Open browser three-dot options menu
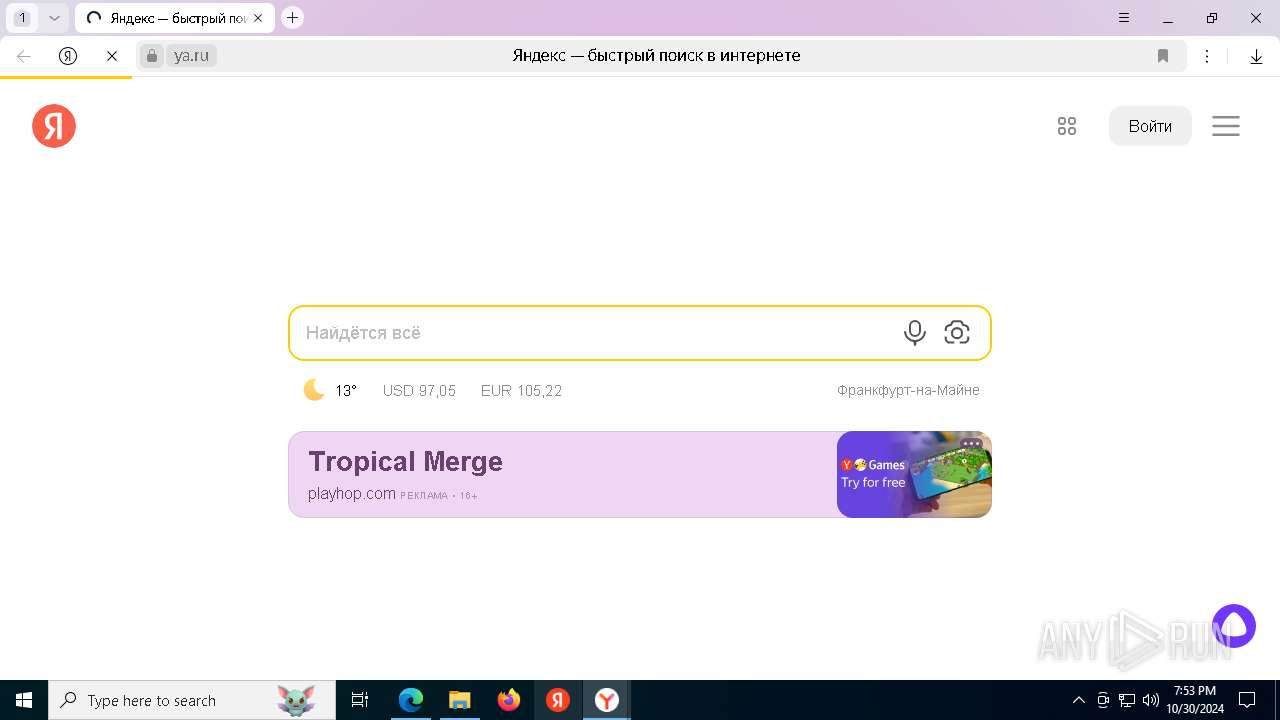Image resolution: width=1280 pixels, height=720 pixels. (x=1207, y=56)
